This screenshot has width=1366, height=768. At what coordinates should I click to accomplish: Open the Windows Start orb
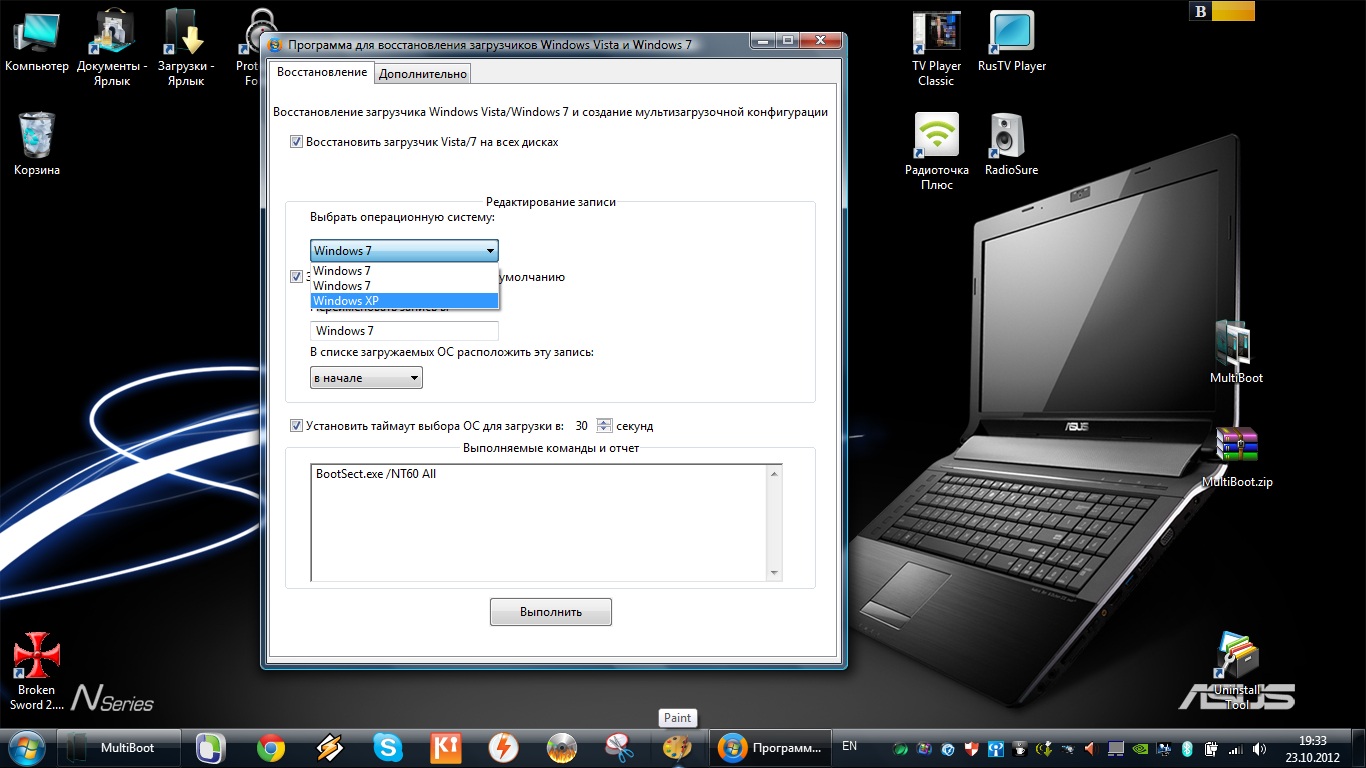(26, 747)
